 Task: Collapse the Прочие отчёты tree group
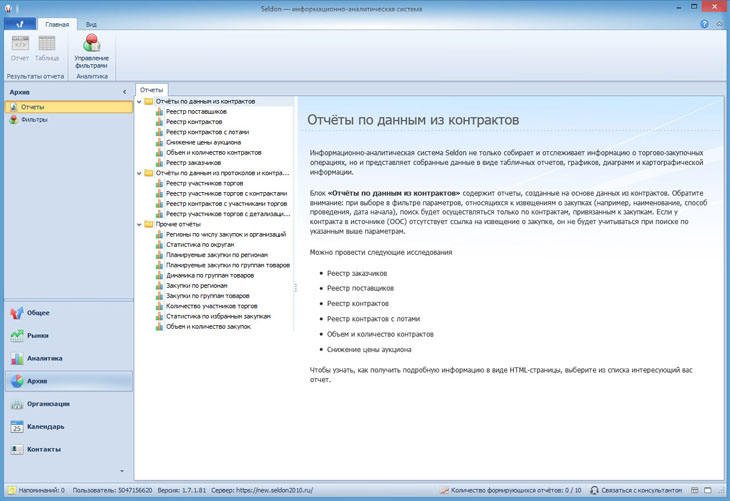coord(140,224)
